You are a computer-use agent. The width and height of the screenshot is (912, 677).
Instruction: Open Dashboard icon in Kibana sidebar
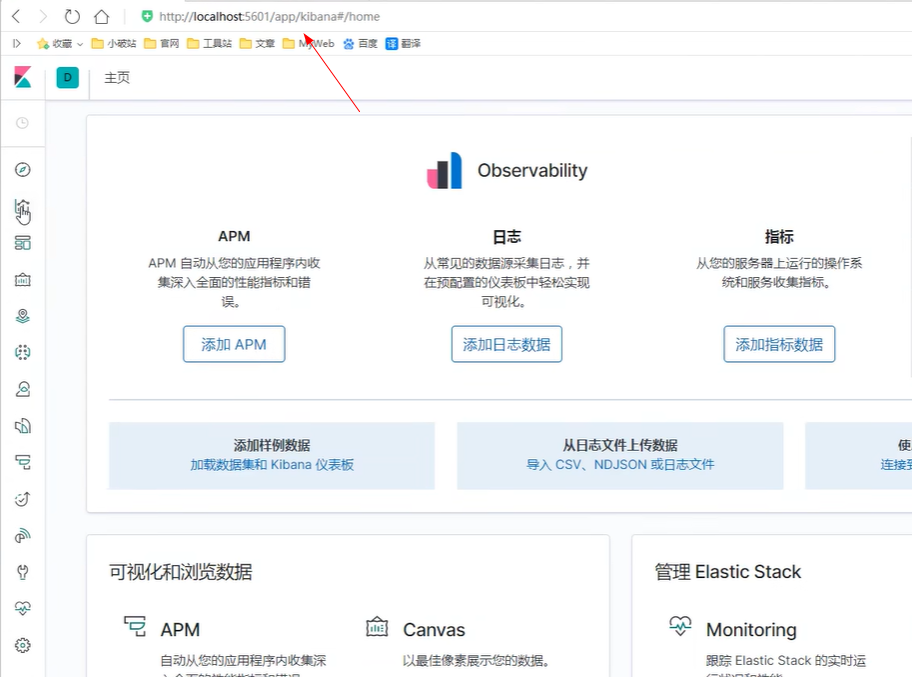click(22, 243)
